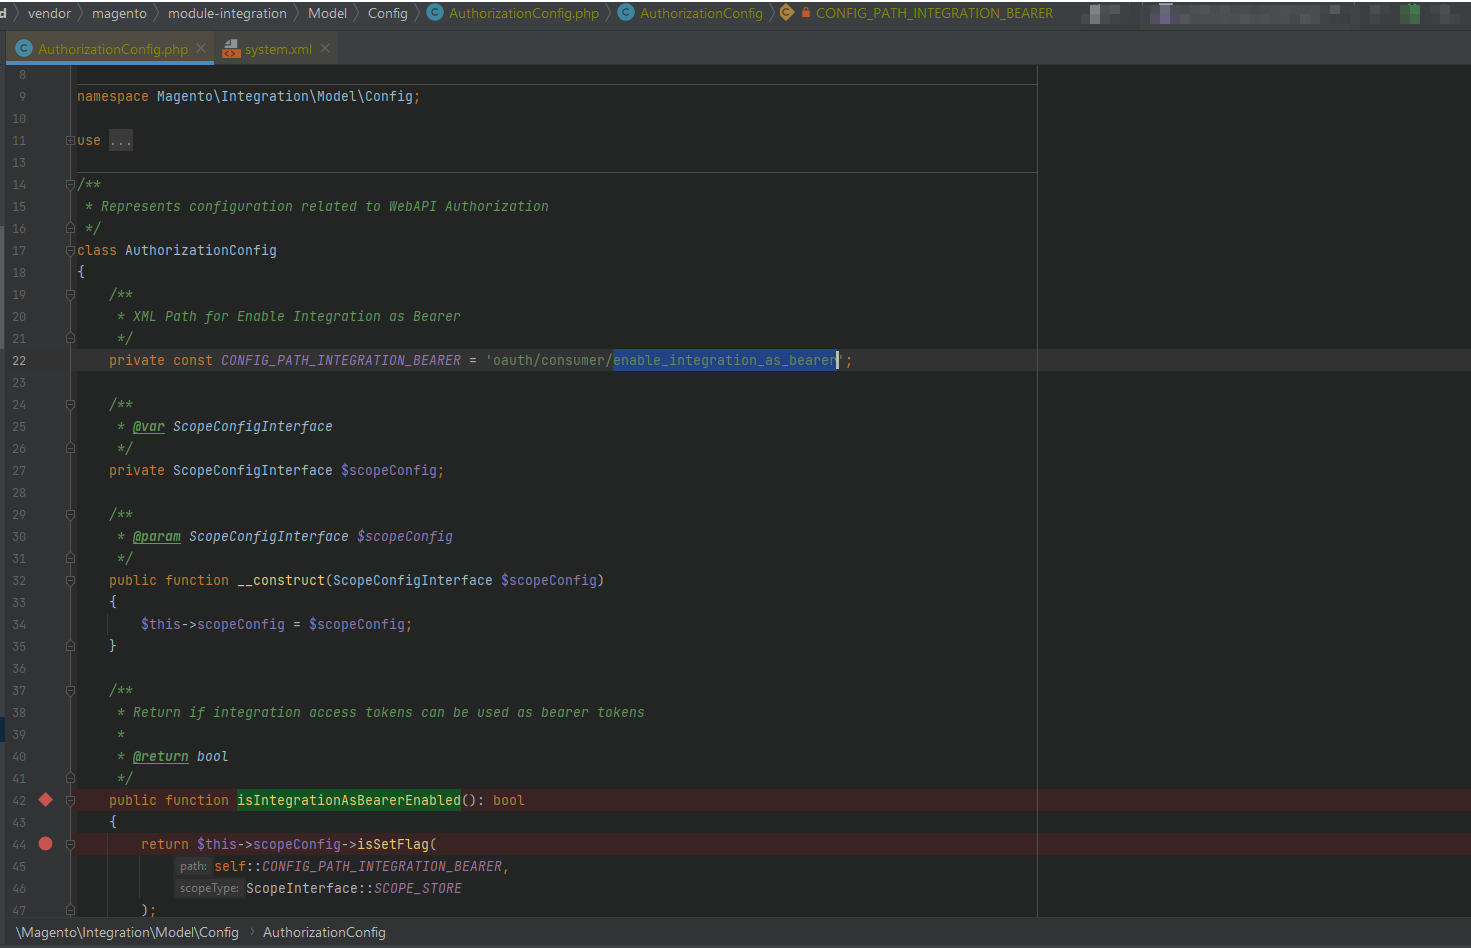This screenshot has width=1471, height=948.
Task: Collapse the AuthorizationConfig class at line 17
Action: pos(70,250)
